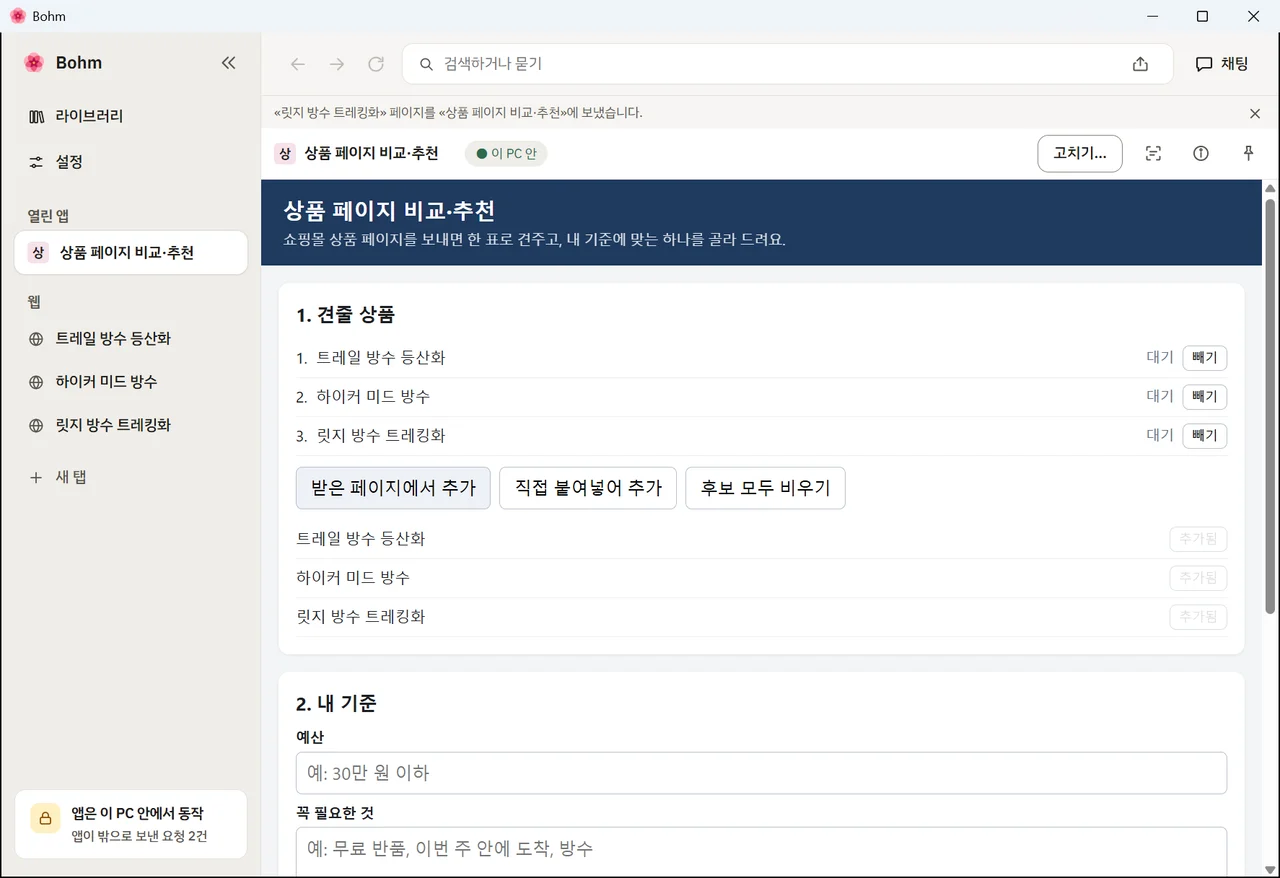Click the scrollbar down arrow

(x=1271, y=869)
